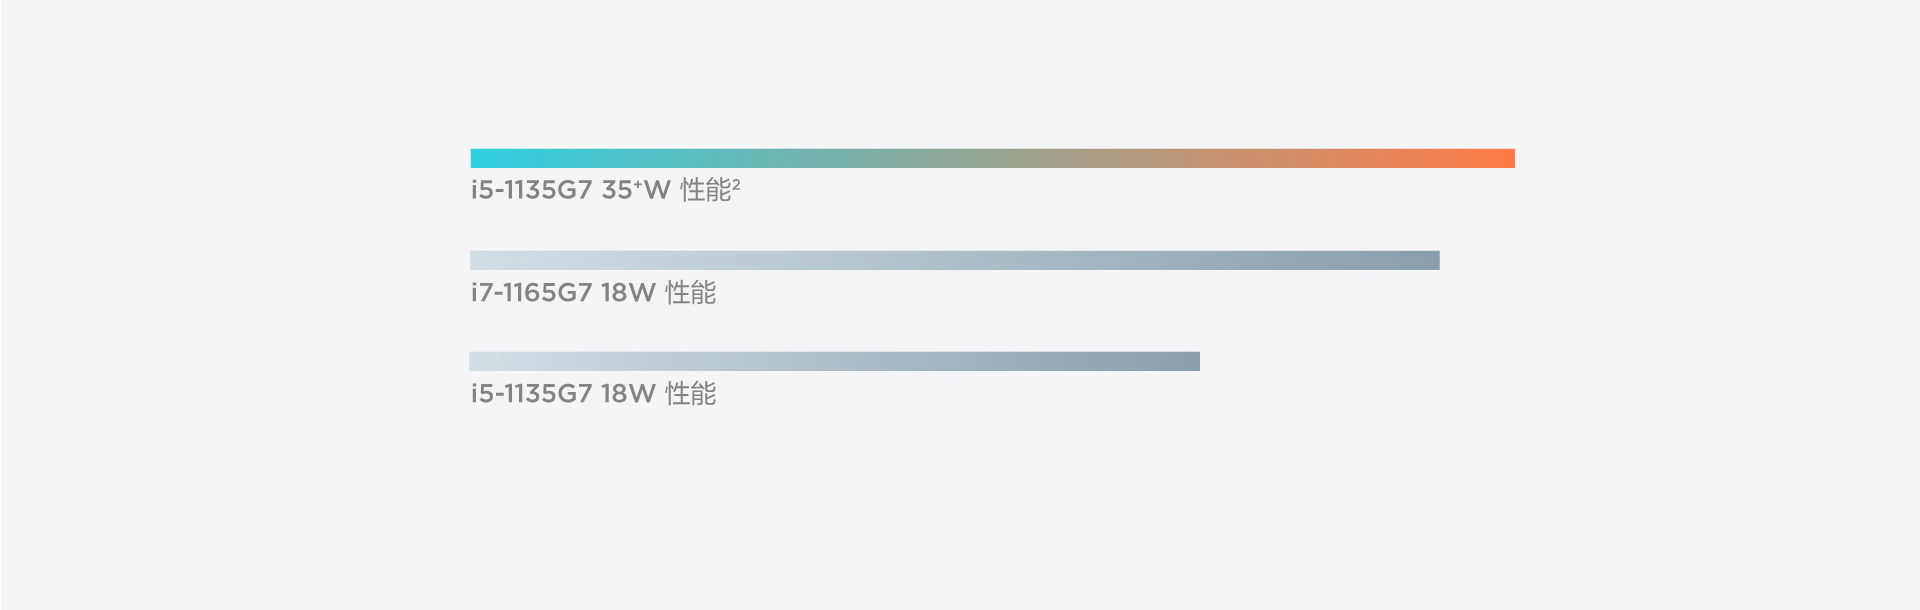Viewport: 1920px width, 610px height.
Task: Select the i7-1165G7 18W 性能 label
Action: tap(594, 292)
